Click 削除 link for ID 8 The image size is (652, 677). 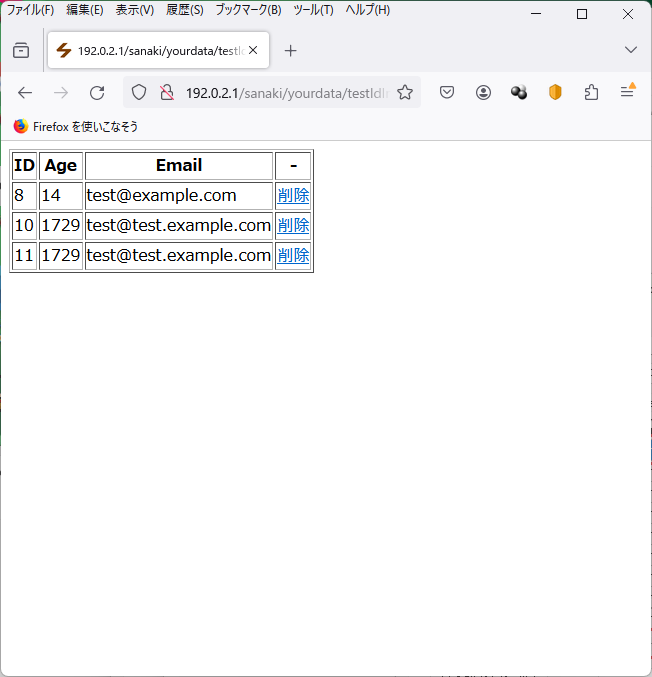click(293, 196)
